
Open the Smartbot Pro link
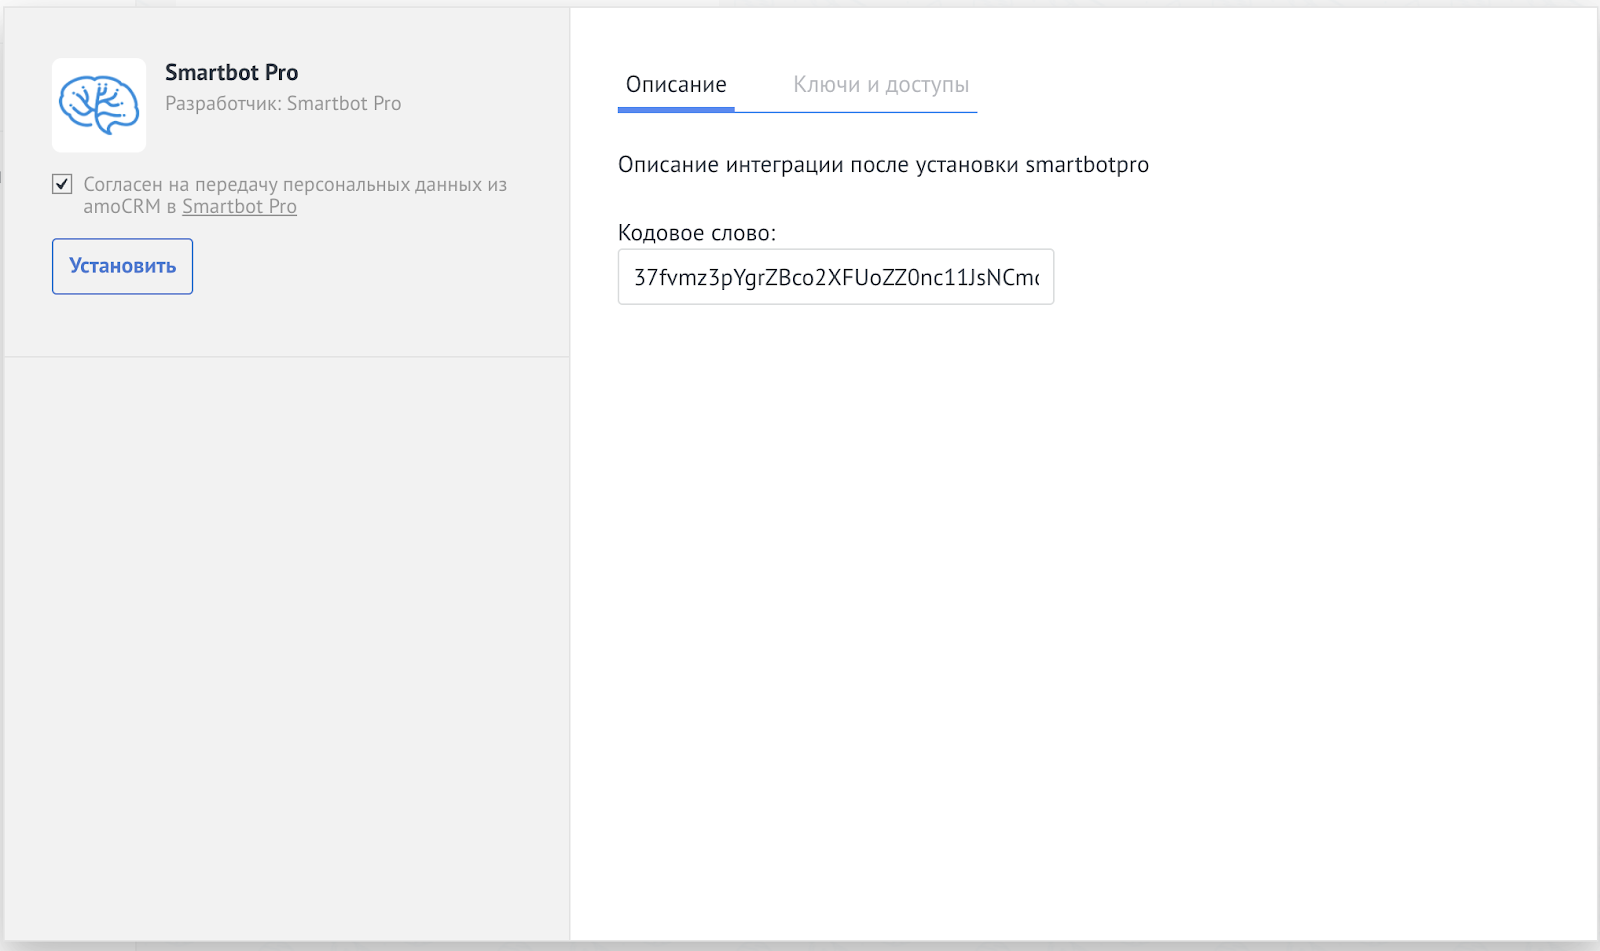pyautogui.click(x=239, y=207)
